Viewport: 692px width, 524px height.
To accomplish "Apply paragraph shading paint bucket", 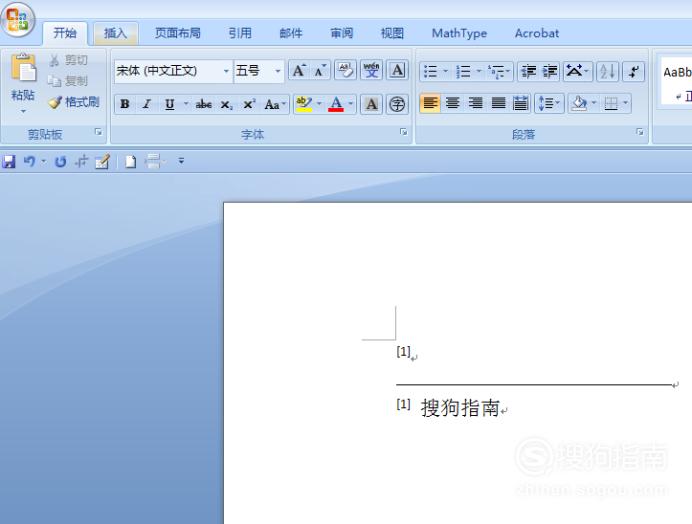I will (579, 104).
